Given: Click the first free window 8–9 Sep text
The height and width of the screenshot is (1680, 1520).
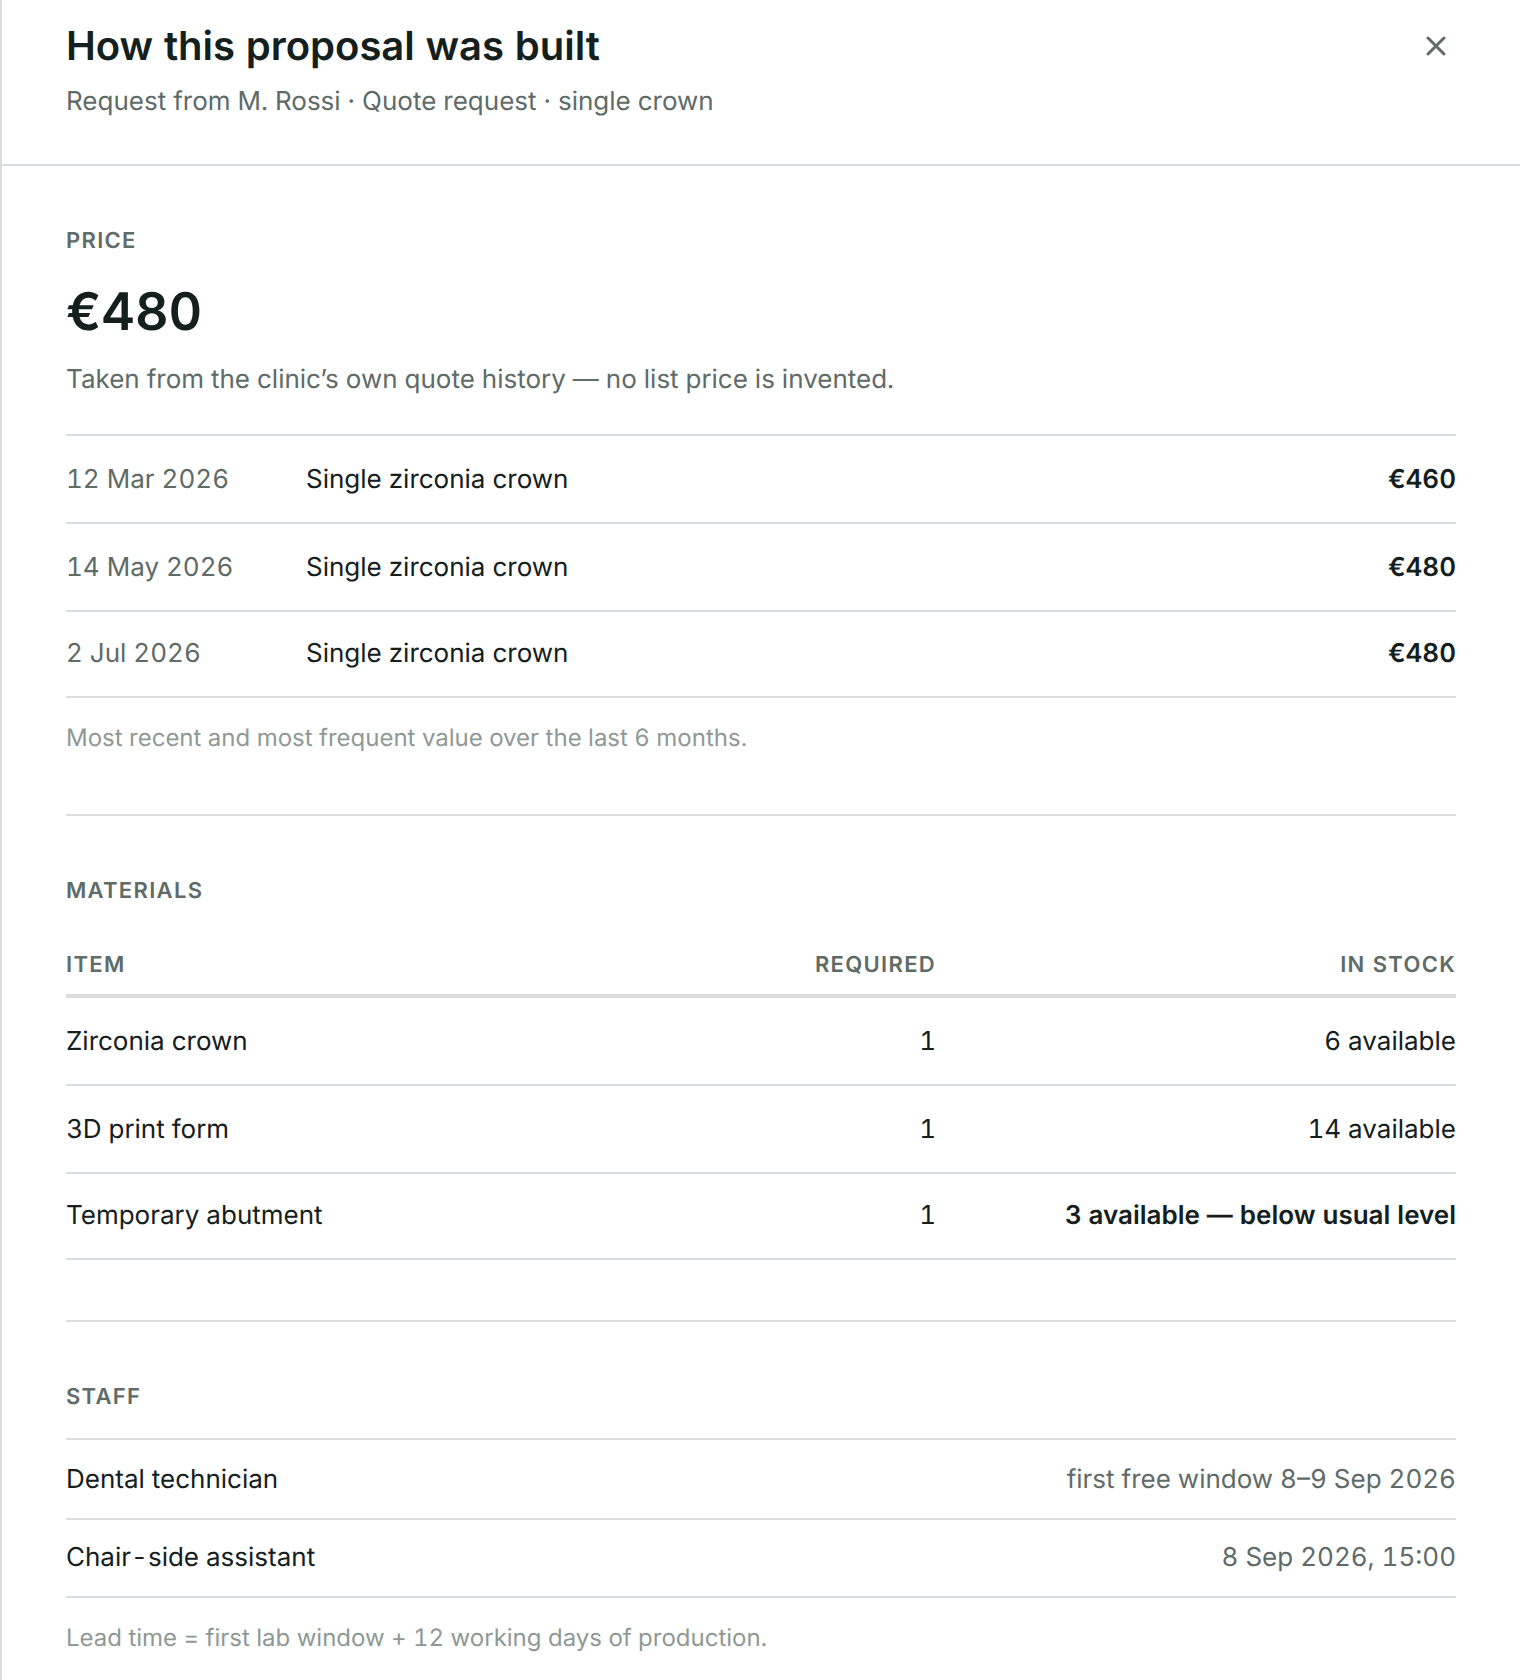Looking at the screenshot, I should 1260,1479.
